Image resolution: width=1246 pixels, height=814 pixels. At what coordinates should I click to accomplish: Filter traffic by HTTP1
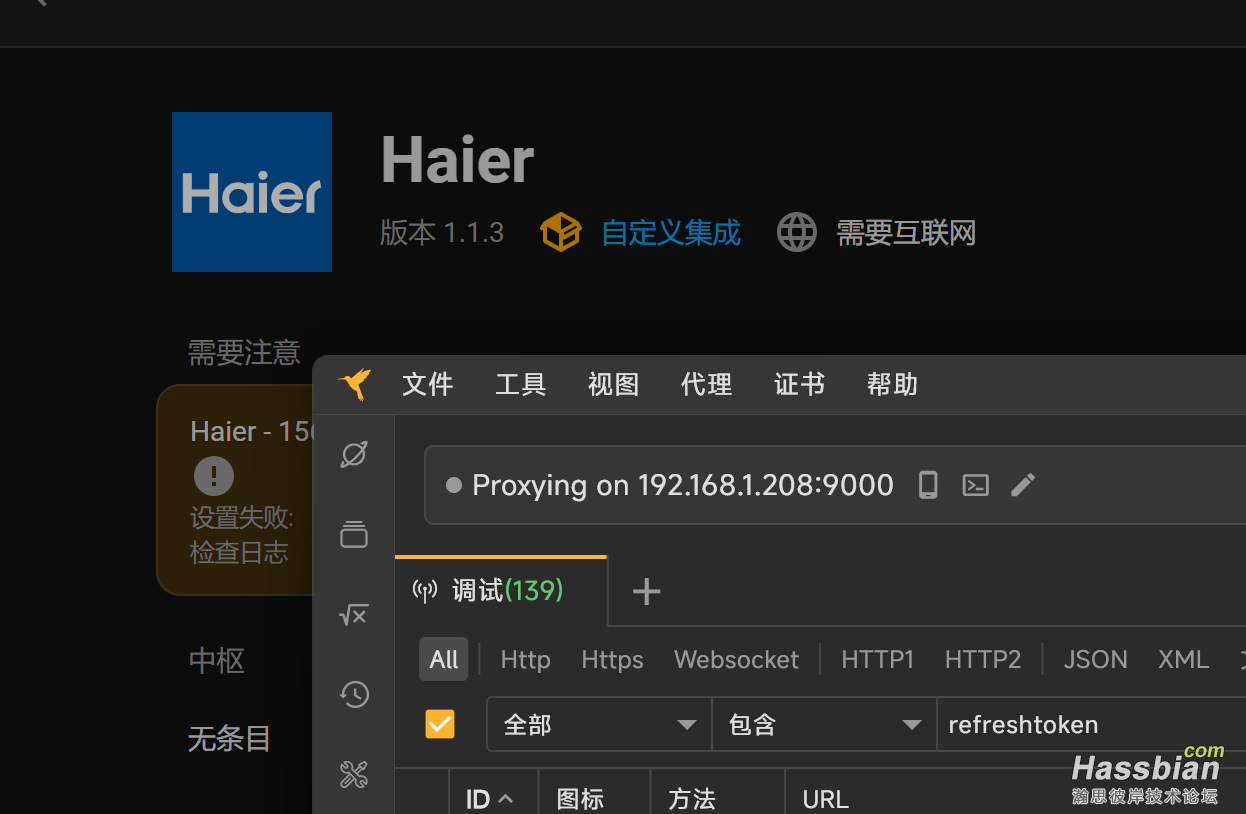[x=877, y=660]
